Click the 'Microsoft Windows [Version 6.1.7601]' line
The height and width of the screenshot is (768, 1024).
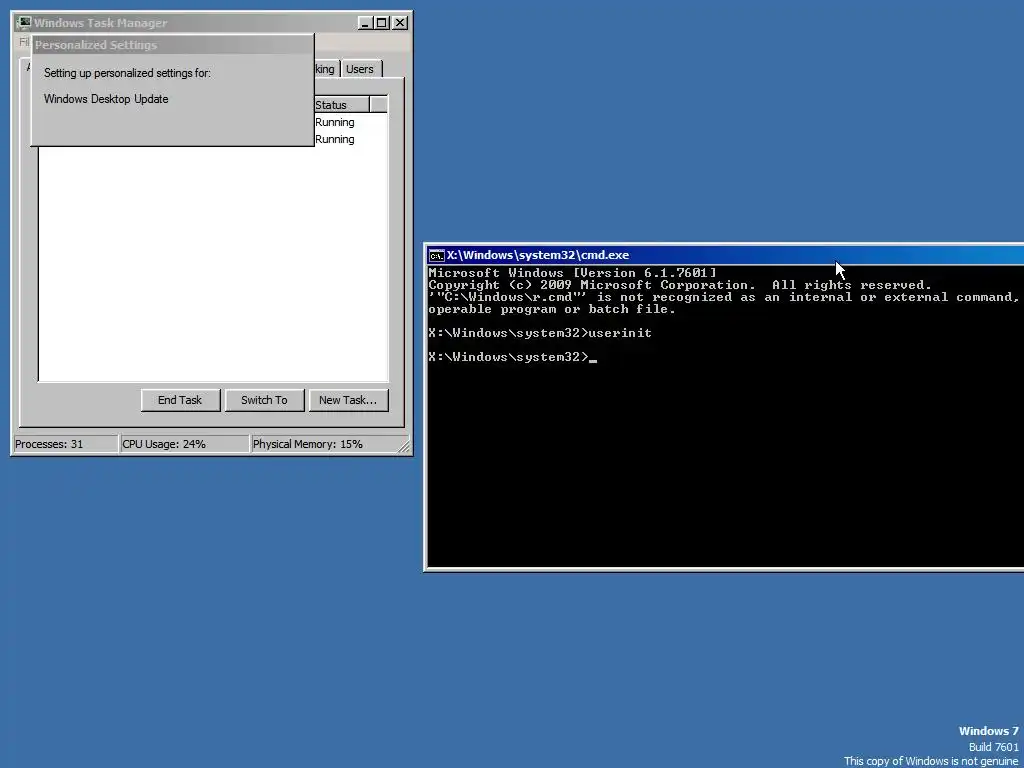click(572, 273)
